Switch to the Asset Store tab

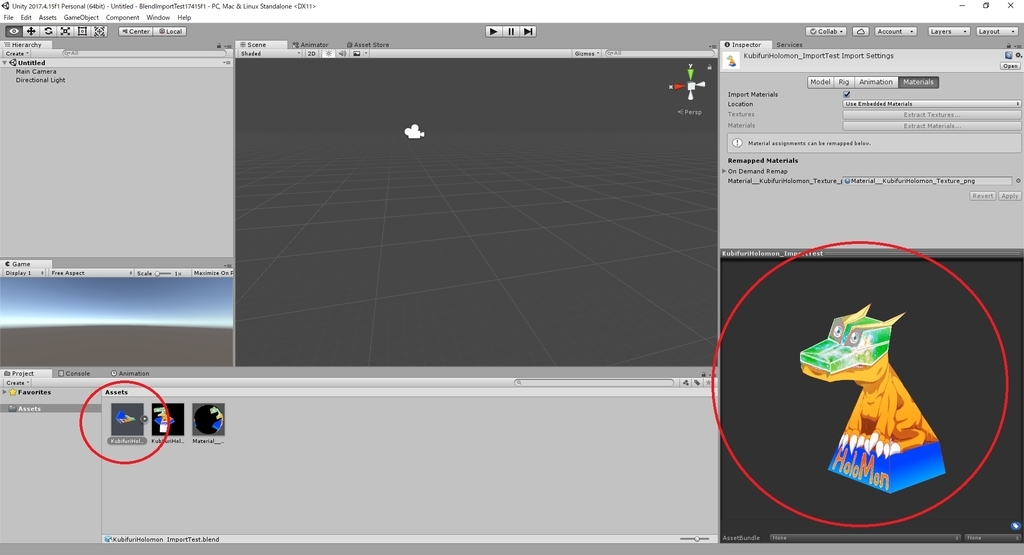(368, 45)
